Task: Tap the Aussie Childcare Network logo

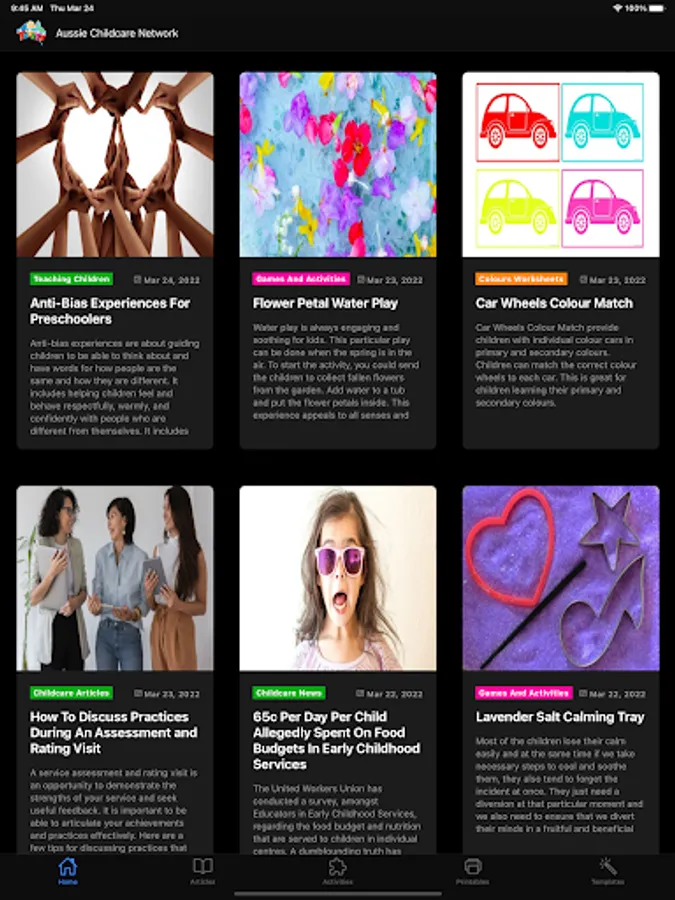Action: [31, 33]
